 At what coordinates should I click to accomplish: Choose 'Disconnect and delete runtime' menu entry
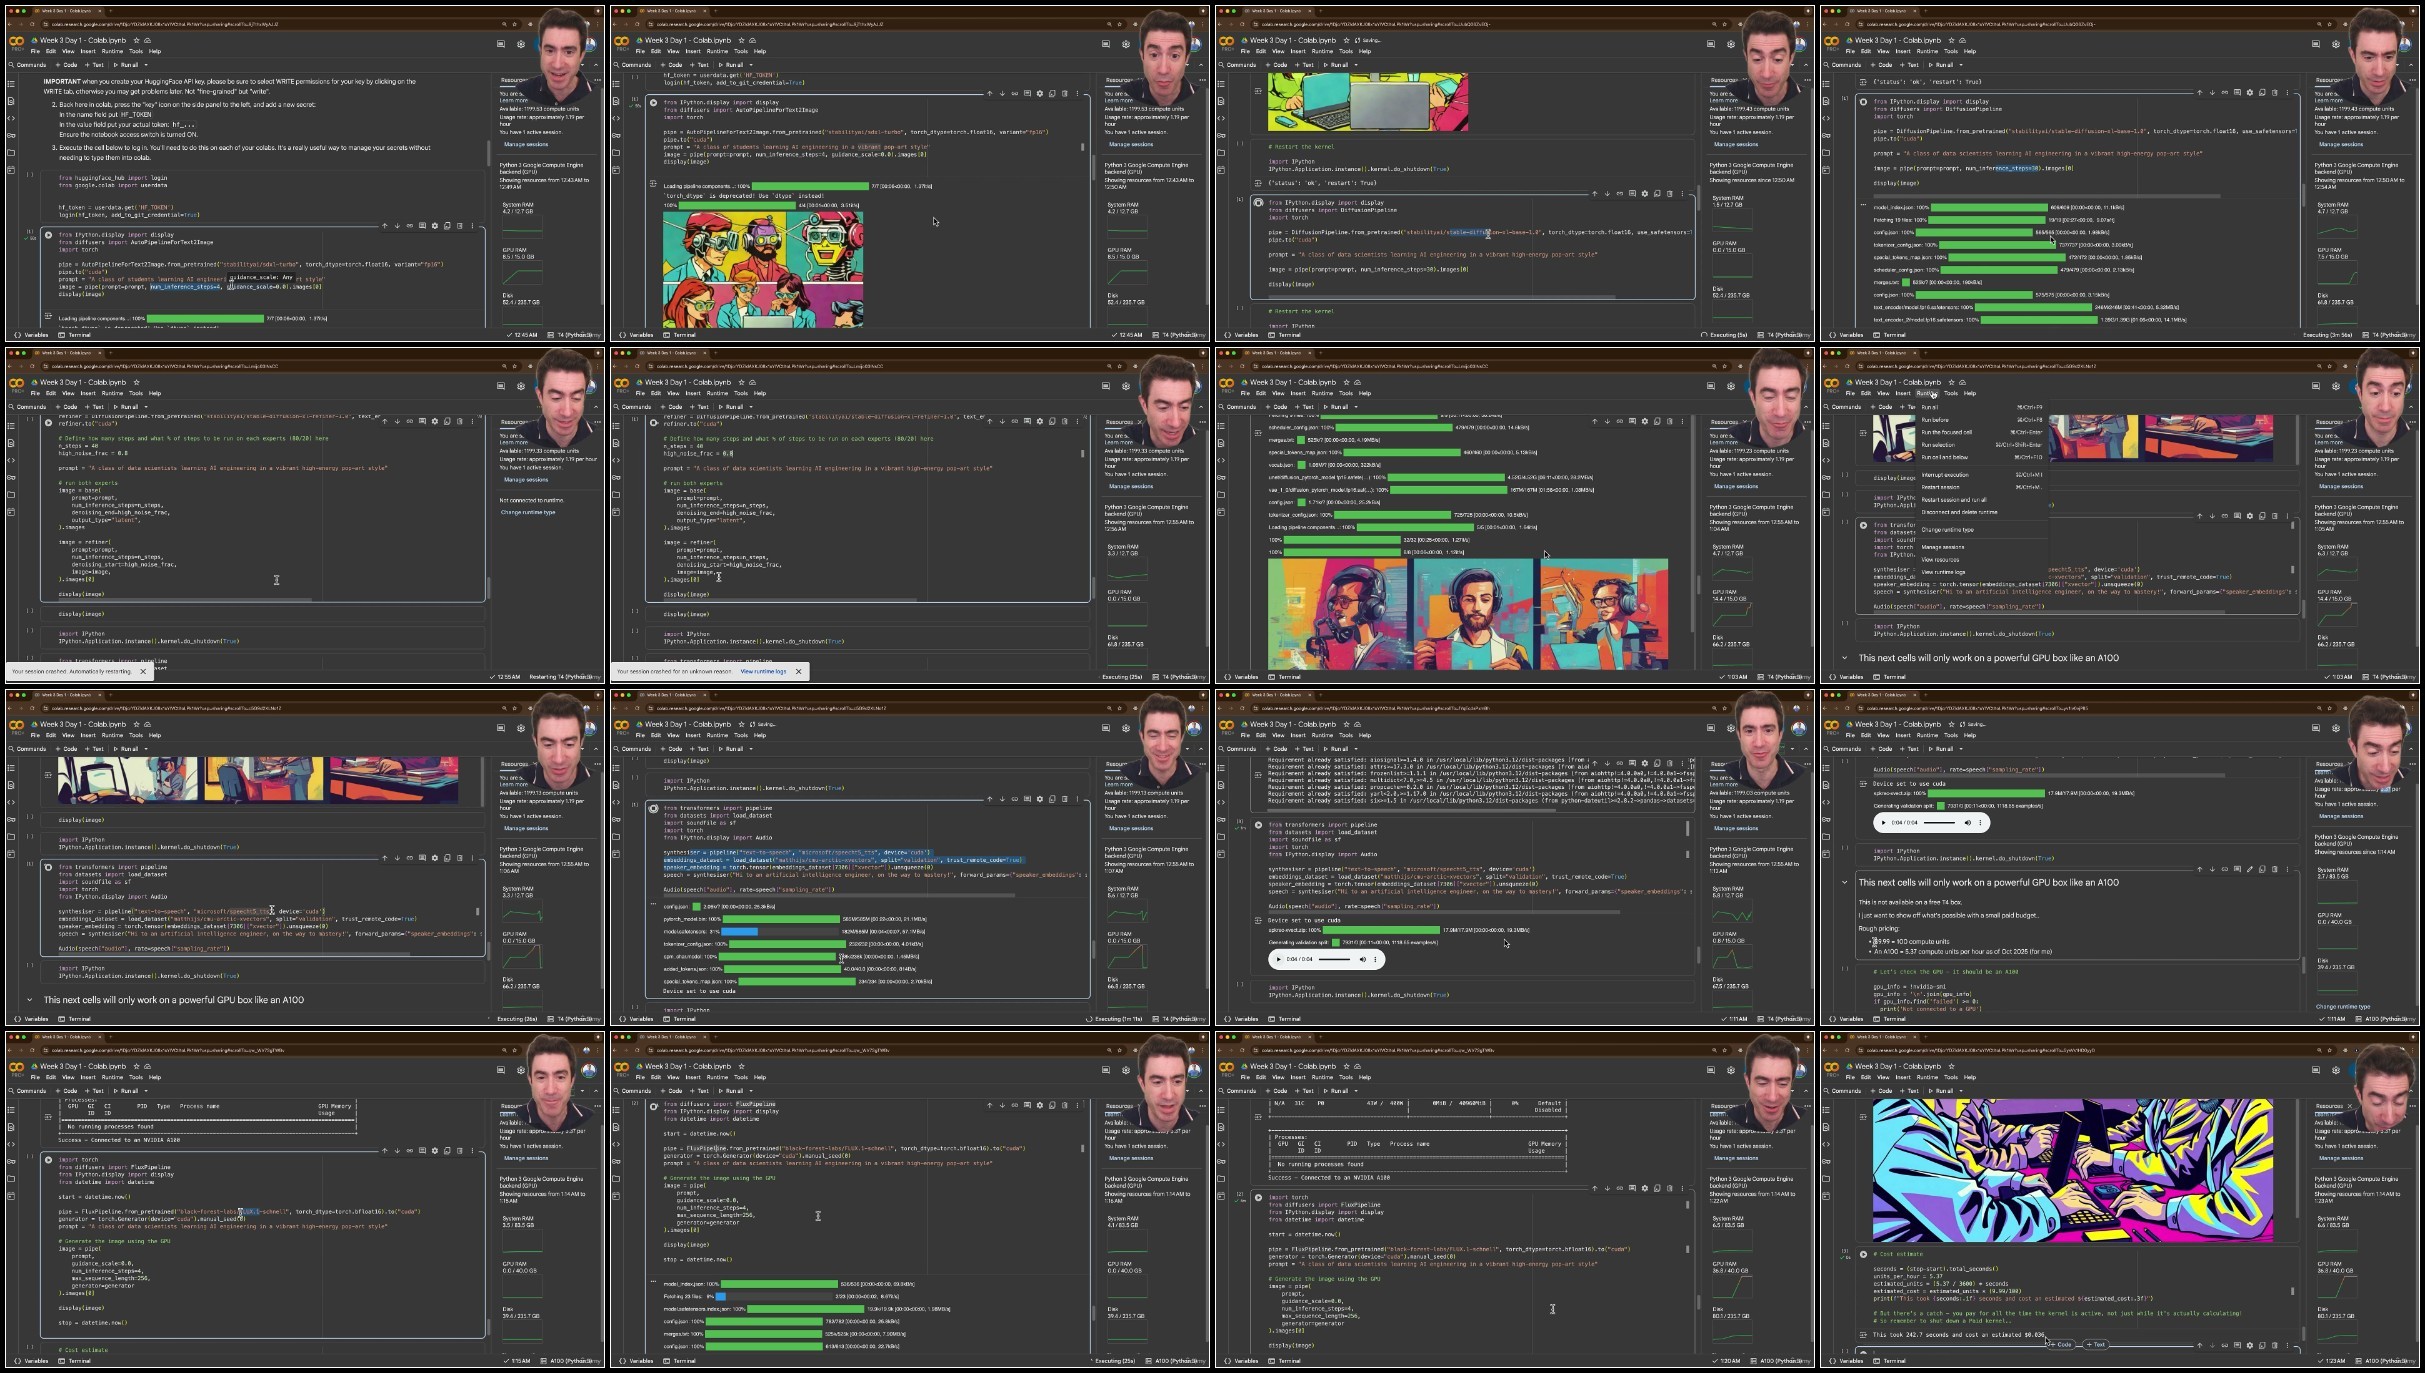[x=1959, y=512]
